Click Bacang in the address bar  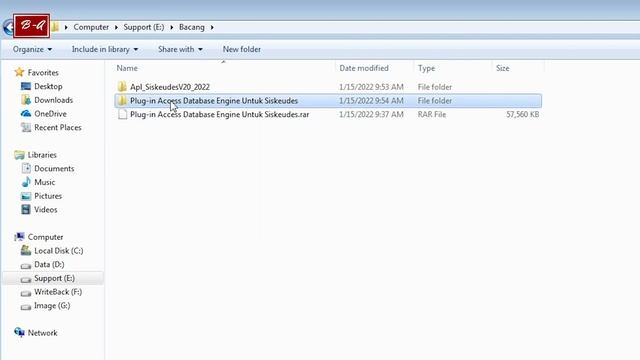191,27
